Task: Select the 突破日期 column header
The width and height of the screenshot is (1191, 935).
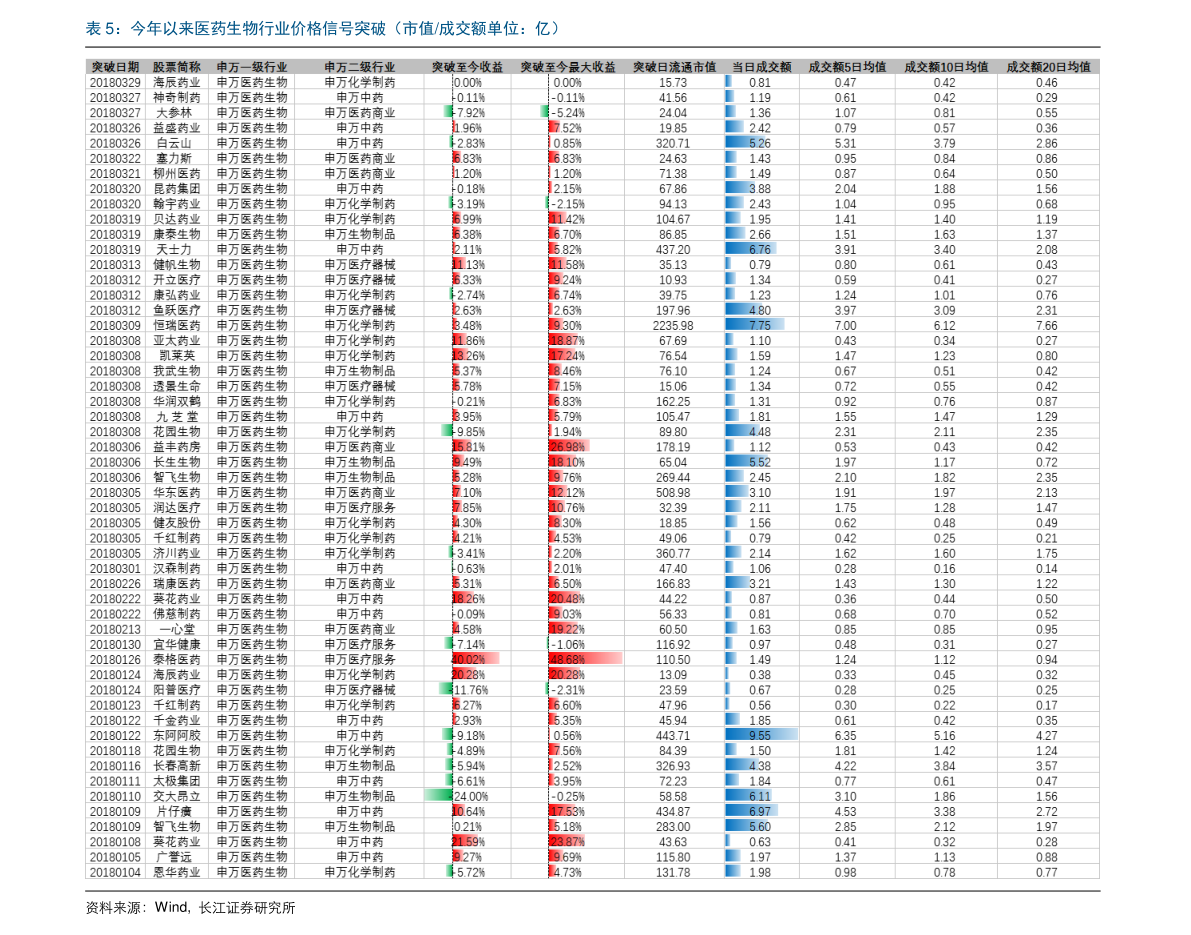Action: 115,67
